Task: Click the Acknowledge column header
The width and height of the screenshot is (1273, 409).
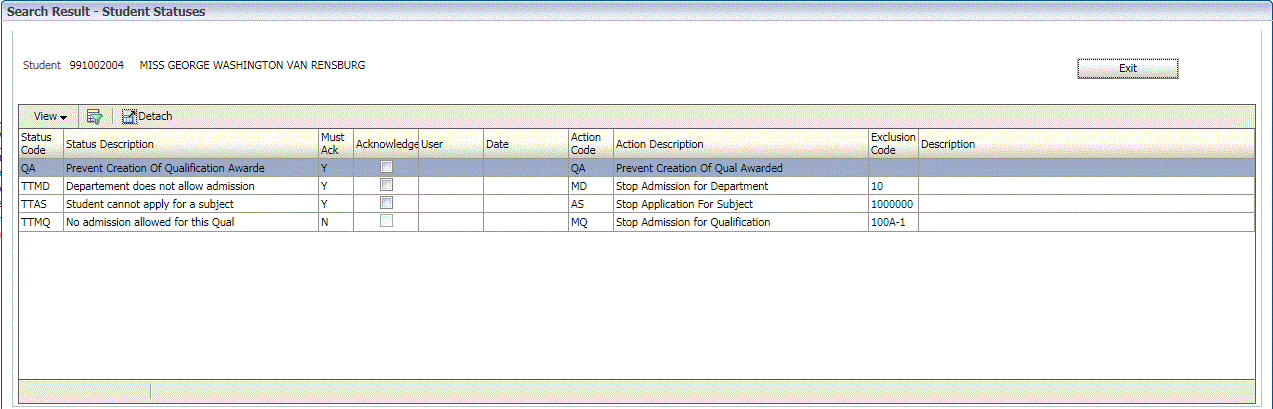Action: coord(386,144)
